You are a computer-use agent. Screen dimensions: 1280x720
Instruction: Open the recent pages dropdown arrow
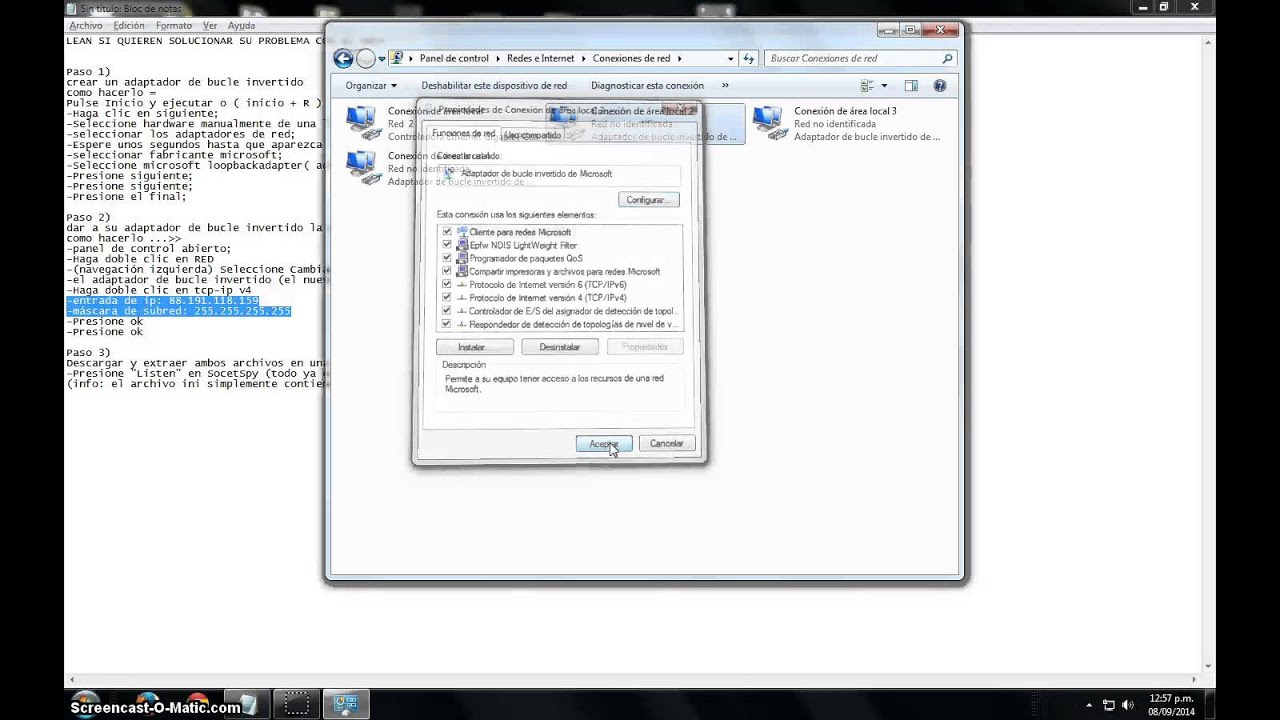(x=382, y=59)
